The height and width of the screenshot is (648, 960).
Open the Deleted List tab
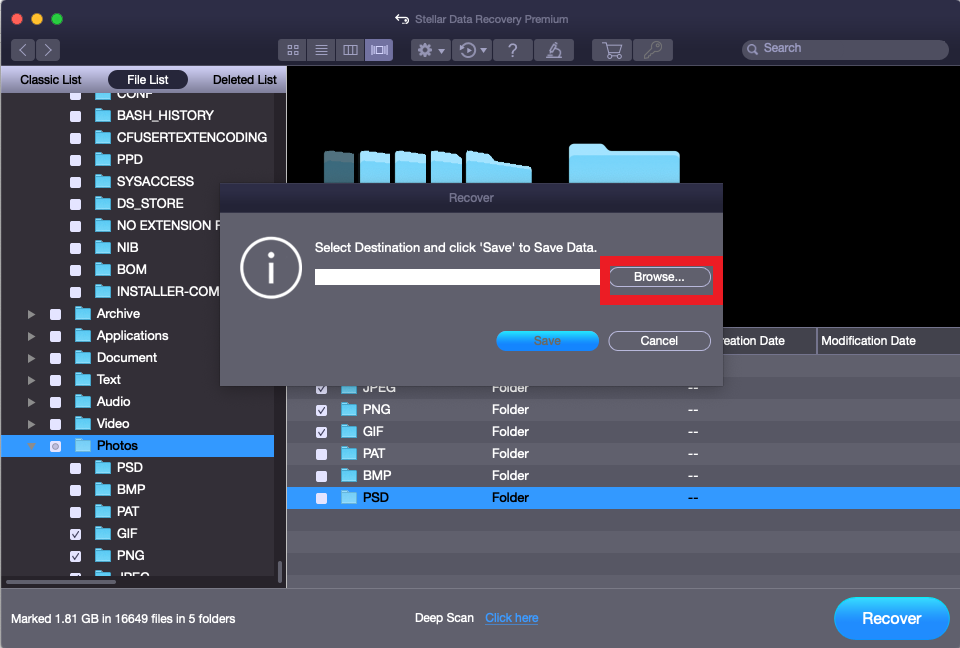[x=244, y=80]
